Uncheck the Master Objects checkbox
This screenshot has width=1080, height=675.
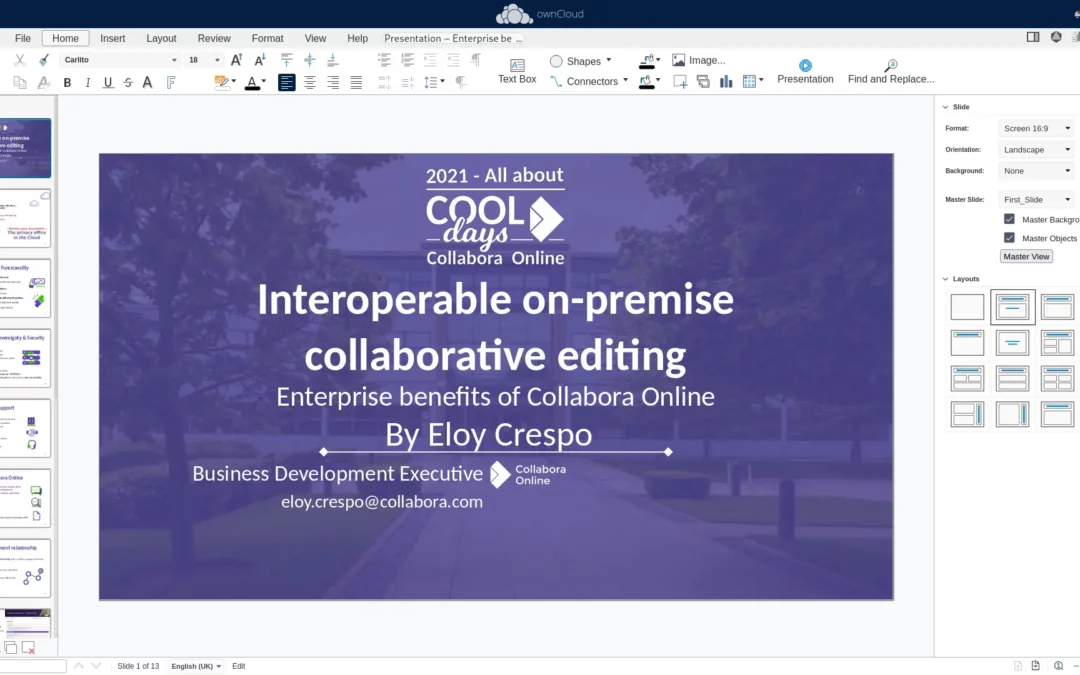(1009, 238)
